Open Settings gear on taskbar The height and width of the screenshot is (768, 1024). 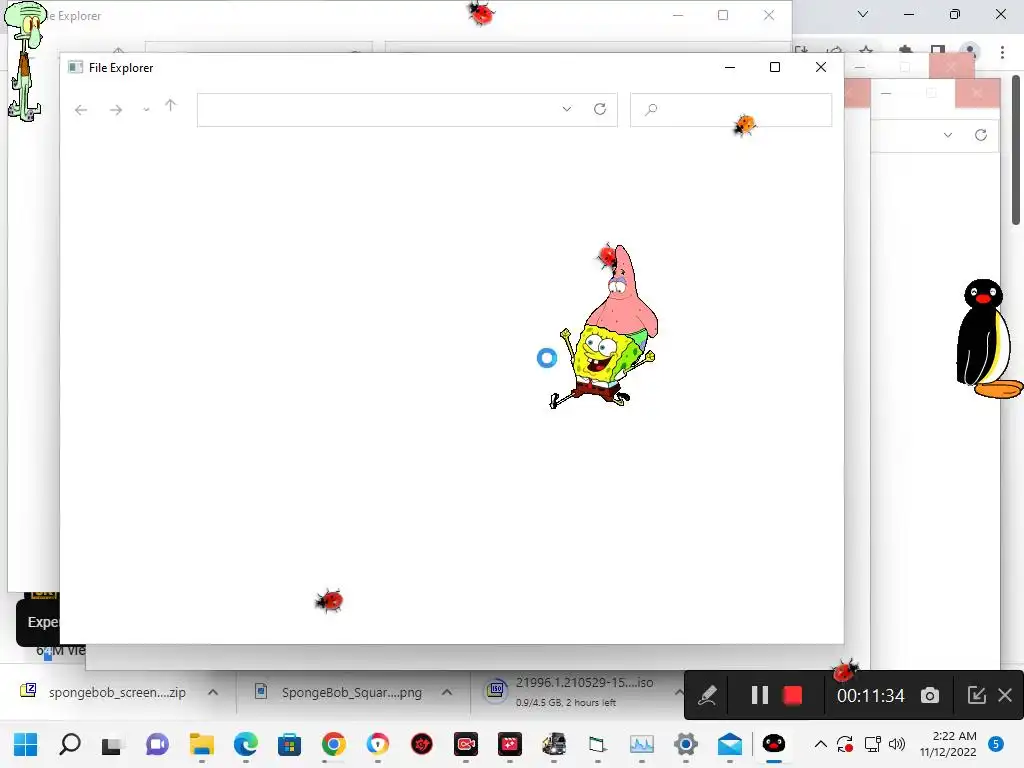coord(686,744)
